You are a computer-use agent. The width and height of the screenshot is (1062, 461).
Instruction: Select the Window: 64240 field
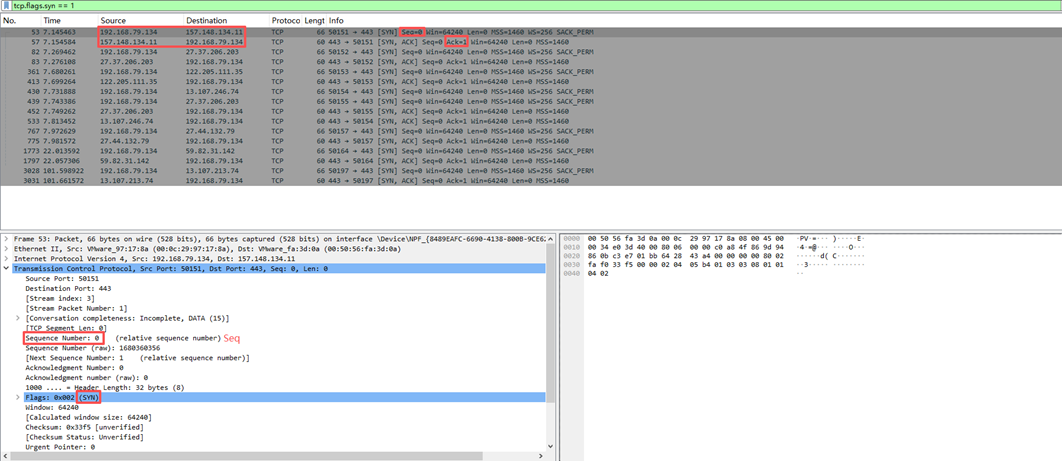[x=52, y=407]
